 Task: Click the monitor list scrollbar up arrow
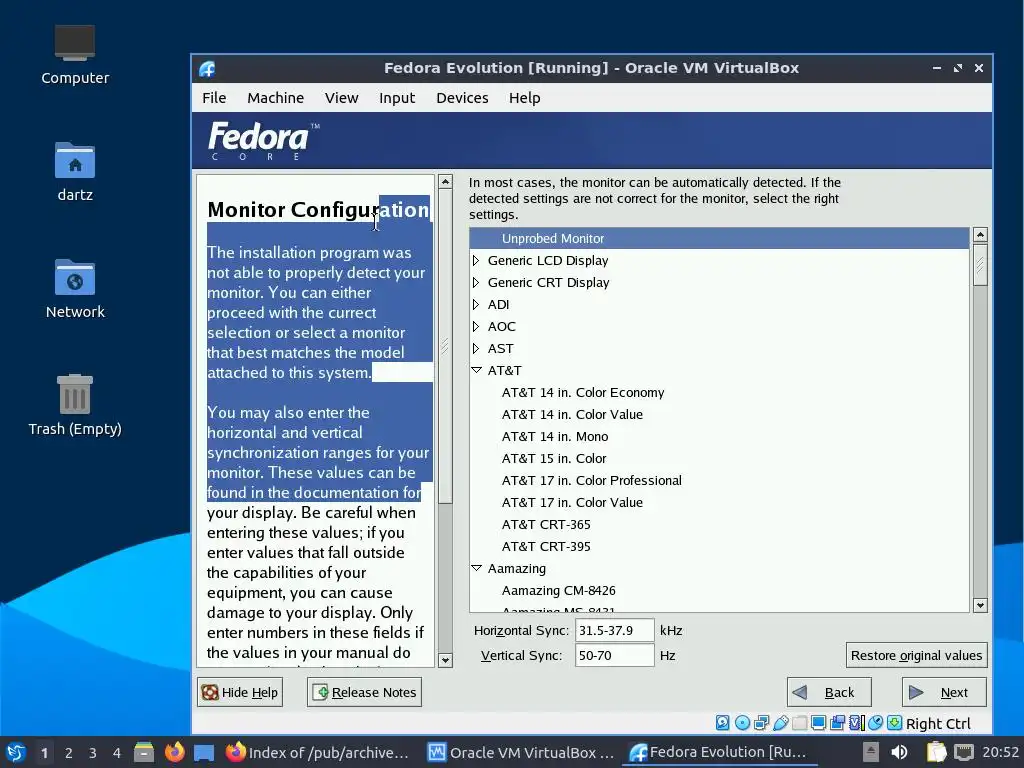click(980, 234)
